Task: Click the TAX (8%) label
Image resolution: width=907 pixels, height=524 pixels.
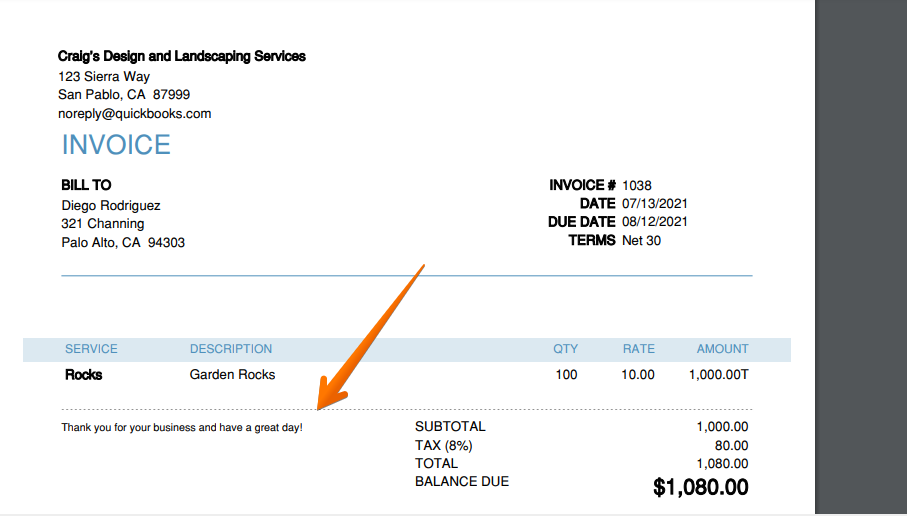Action: tap(444, 445)
